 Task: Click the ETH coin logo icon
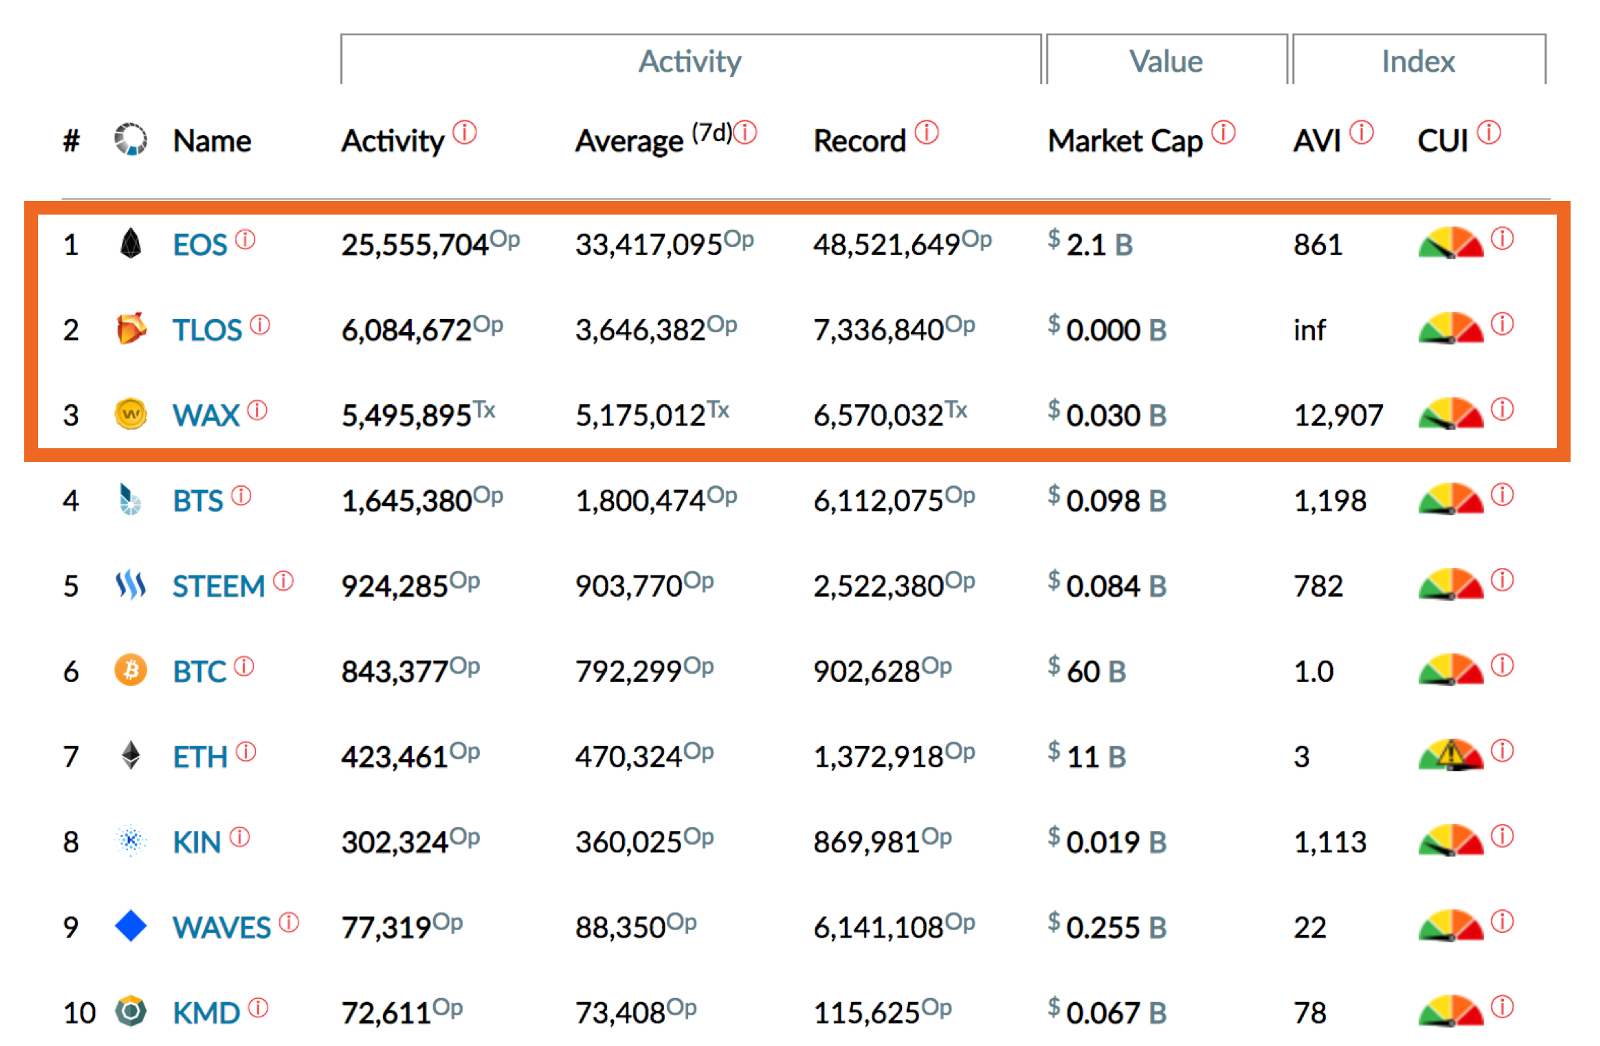(131, 755)
